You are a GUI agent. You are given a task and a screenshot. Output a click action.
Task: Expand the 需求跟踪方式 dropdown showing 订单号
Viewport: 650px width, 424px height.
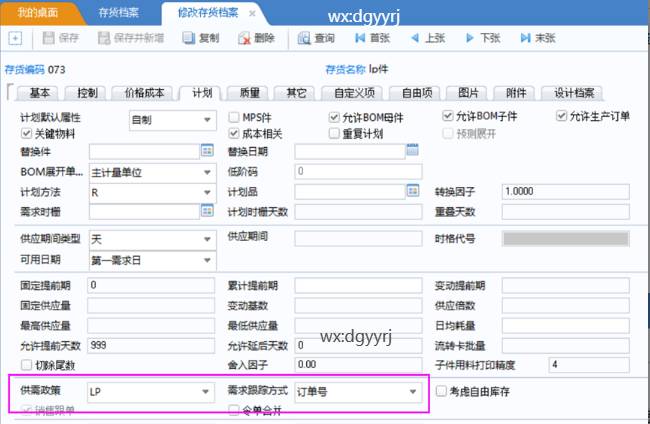(411, 392)
